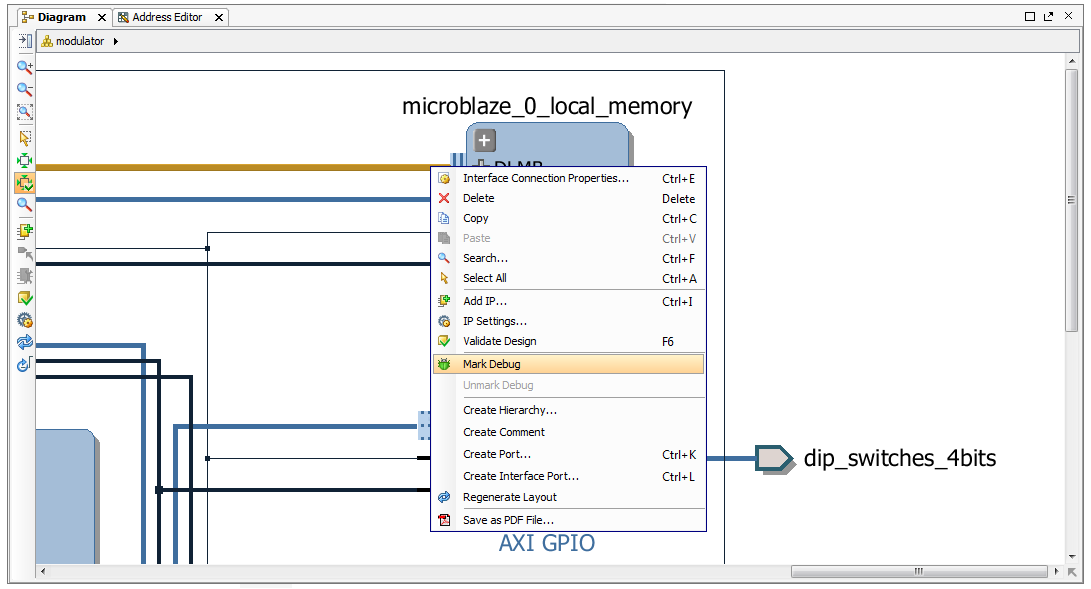
Task: Click the bottom refresh optimize routing icon
Action: click(24, 364)
